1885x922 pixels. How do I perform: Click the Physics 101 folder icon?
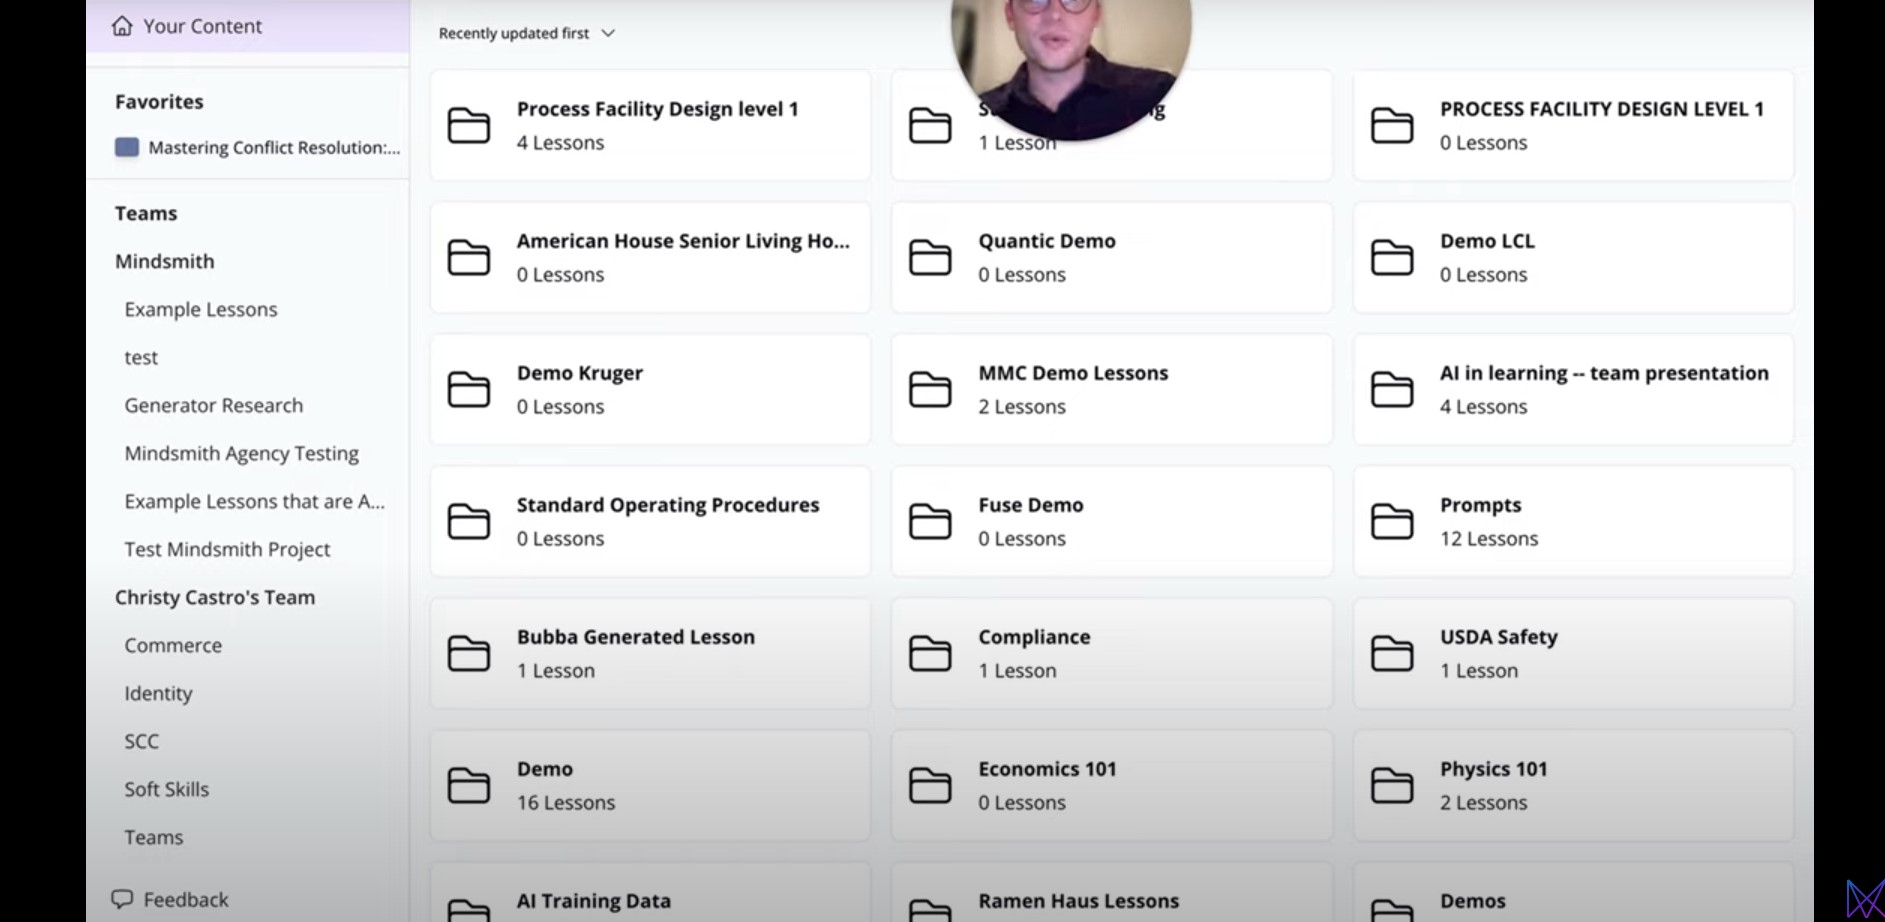[x=1392, y=786]
